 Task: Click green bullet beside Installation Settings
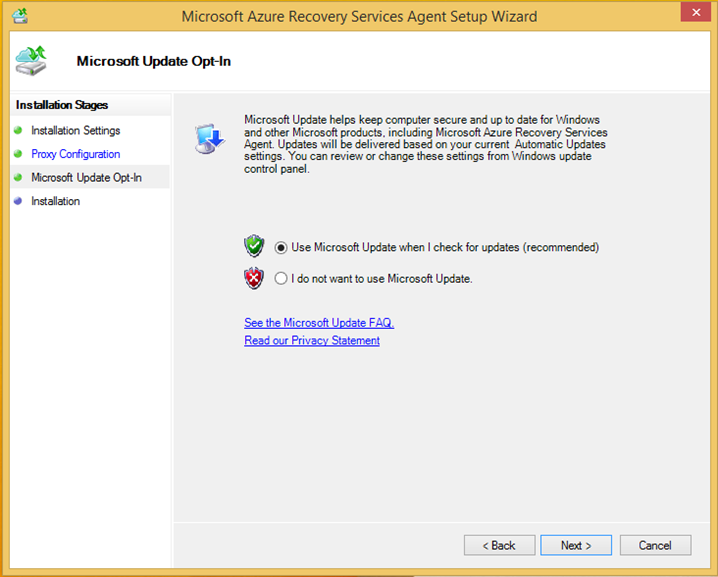click(x=18, y=130)
